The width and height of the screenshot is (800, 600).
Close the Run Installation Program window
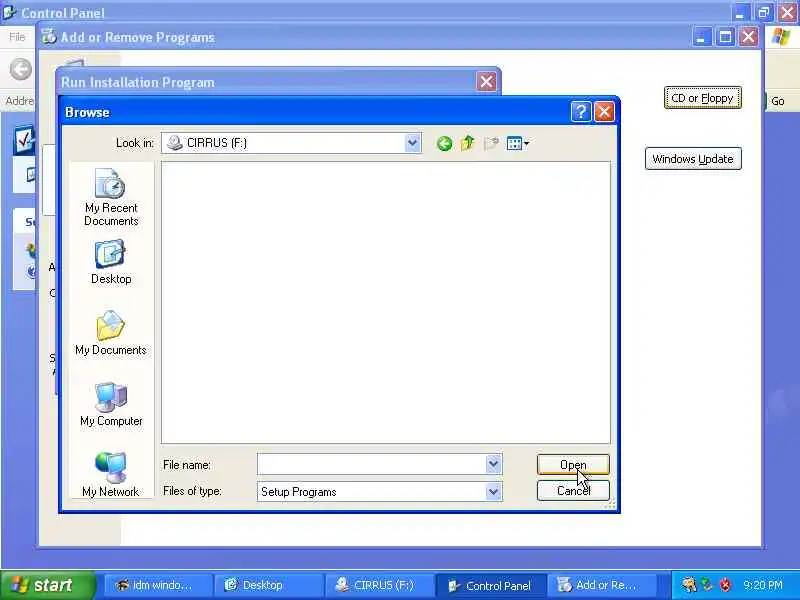[486, 82]
